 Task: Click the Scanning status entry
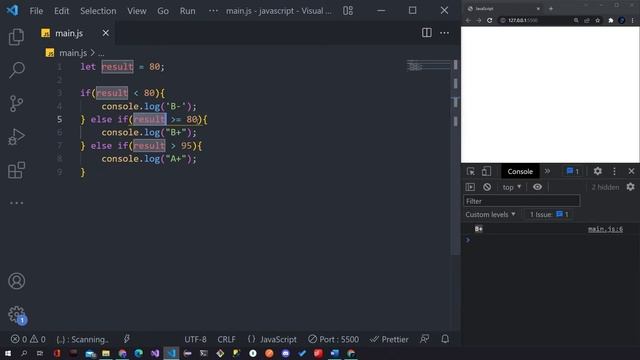click(x=82, y=339)
